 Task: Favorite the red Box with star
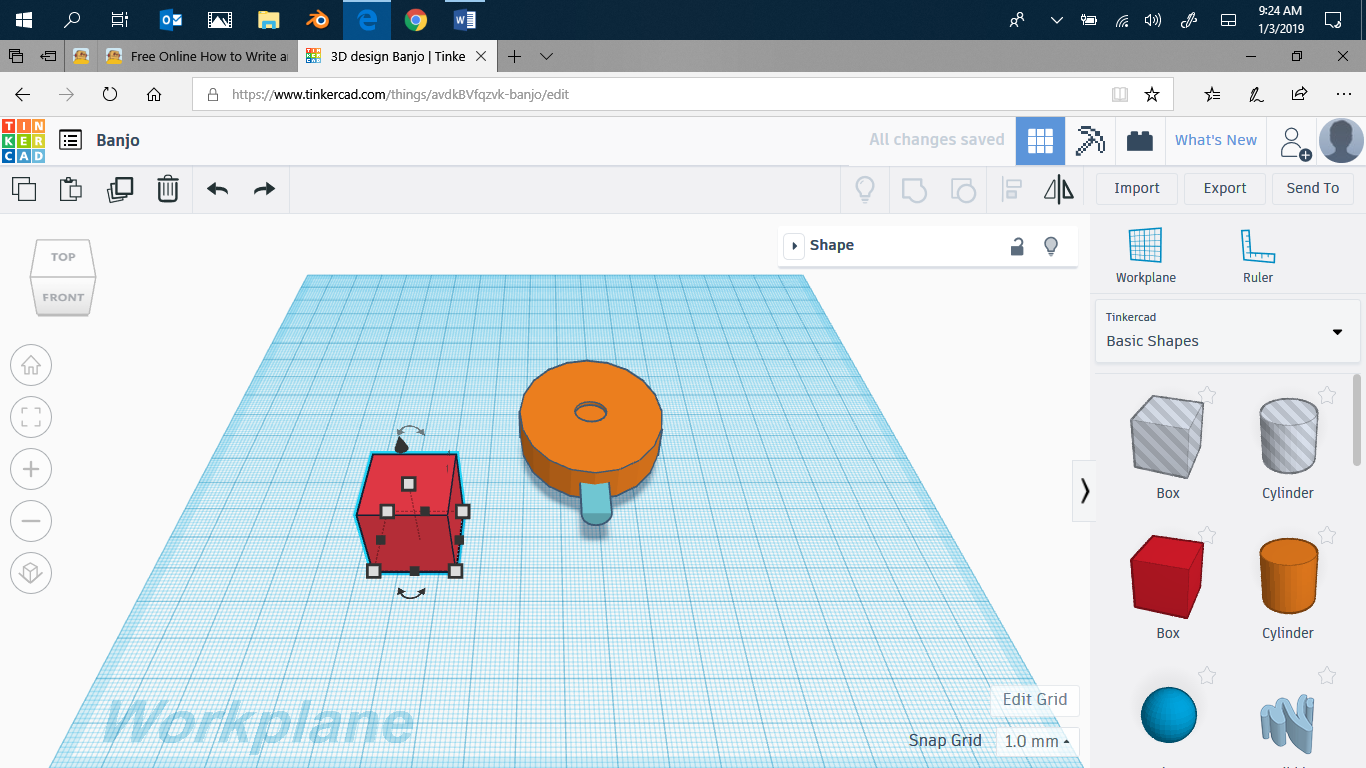[1207, 535]
